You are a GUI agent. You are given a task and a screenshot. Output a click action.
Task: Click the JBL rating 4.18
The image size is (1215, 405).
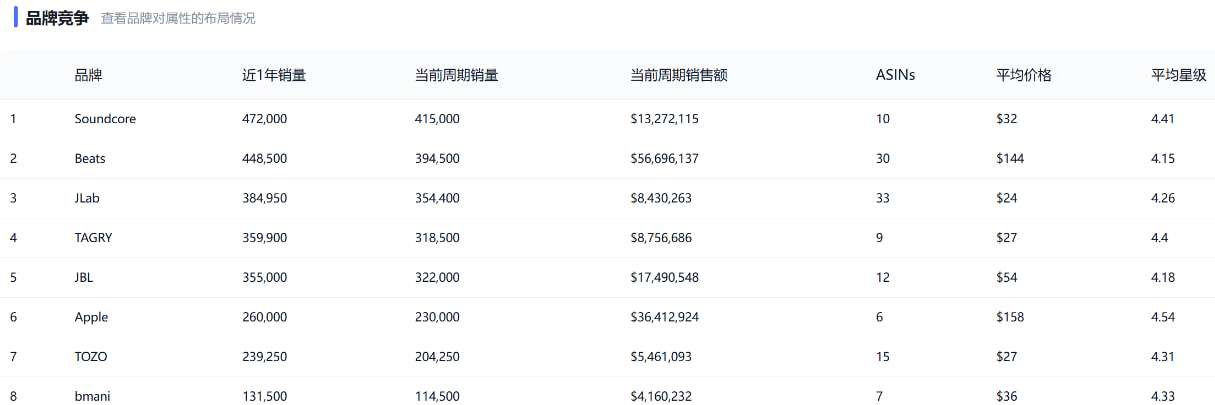pyautogui.click(x=1163, y=278)
